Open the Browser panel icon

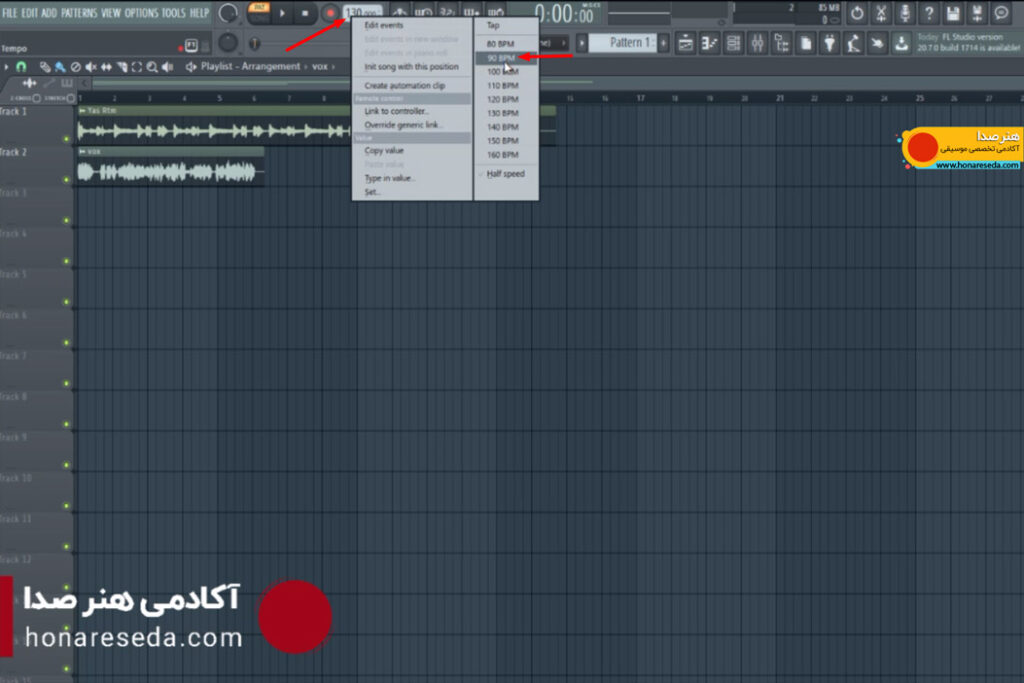(781, 44)
